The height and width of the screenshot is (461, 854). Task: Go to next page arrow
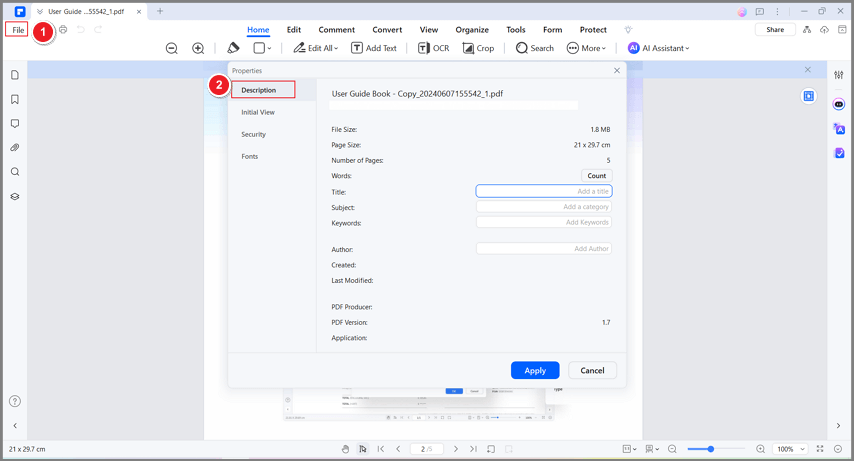click(x=455, y=449)
